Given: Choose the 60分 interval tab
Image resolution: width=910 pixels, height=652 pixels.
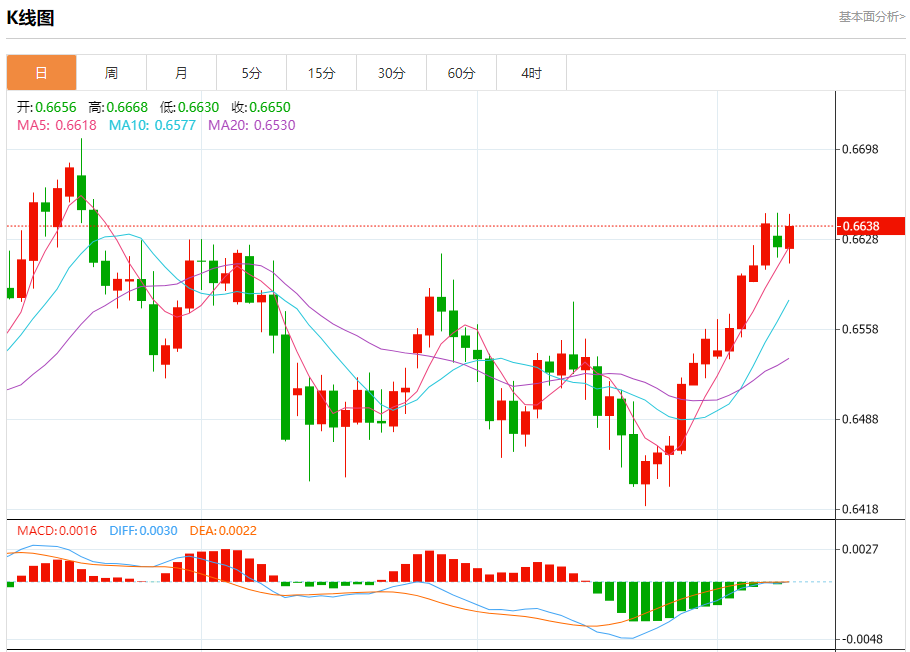Looking at the screenshot, I should pos(461,73).
